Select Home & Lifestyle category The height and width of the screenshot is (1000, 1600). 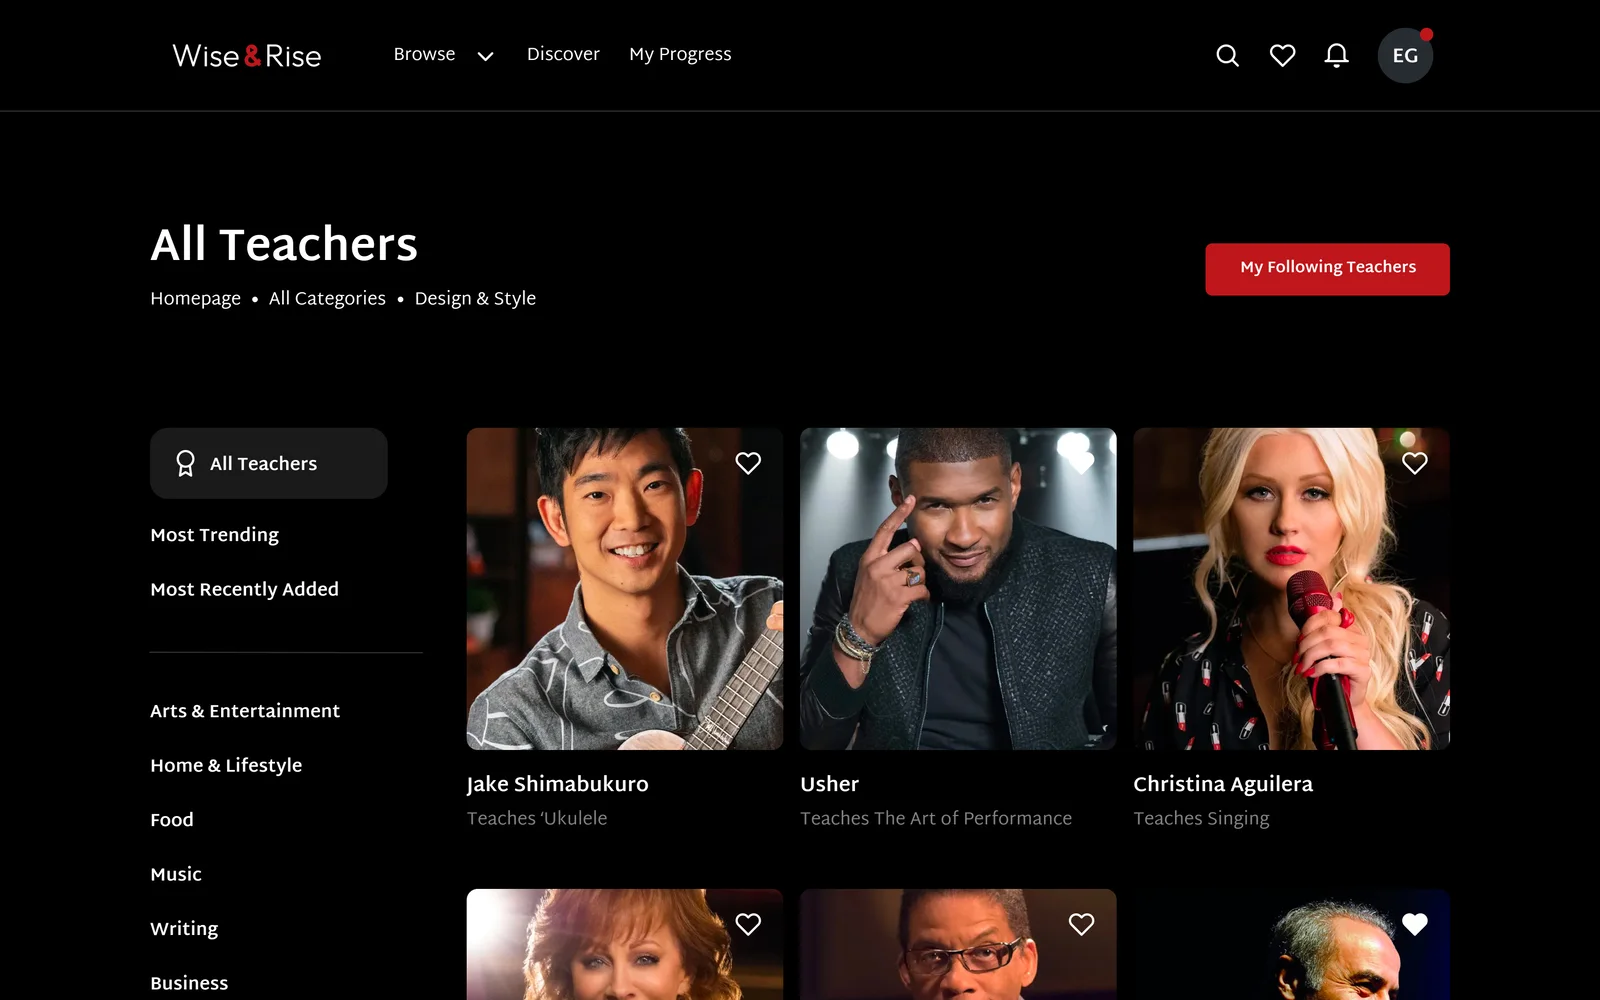(226, 765)
